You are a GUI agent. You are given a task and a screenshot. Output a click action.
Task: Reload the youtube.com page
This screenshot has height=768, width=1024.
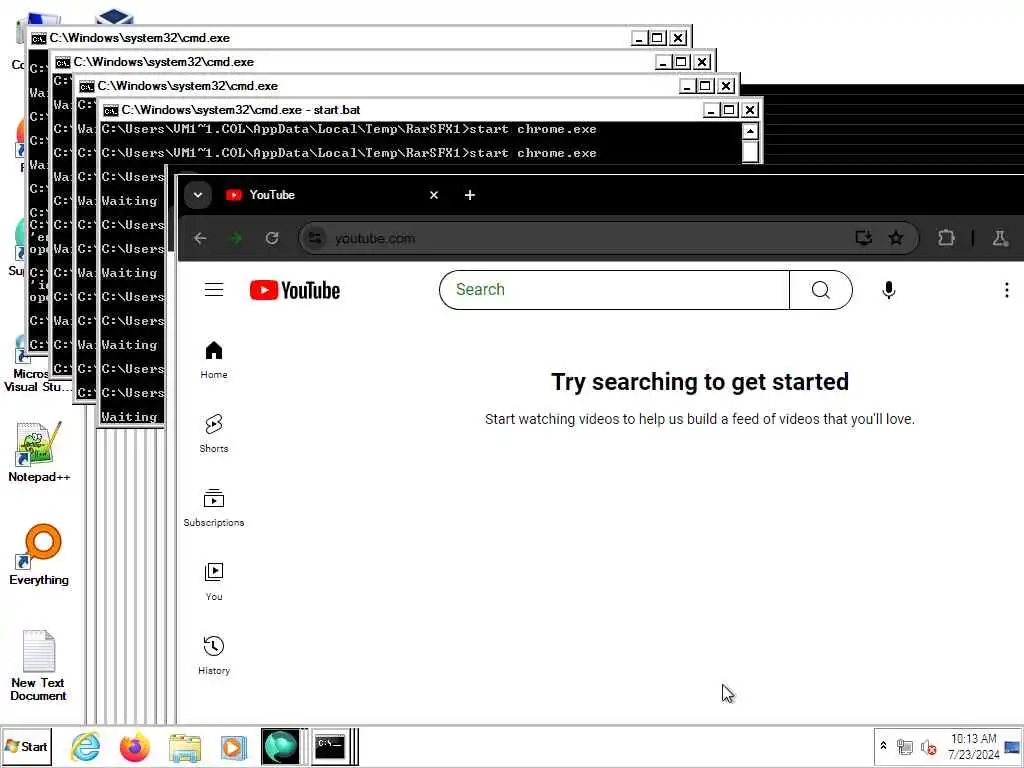272,238
